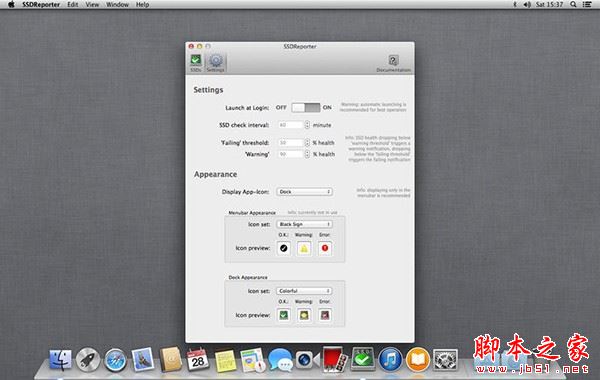Adjust the 'Warning' threshold stepper
600x380 pixels.
pos(307,154)
